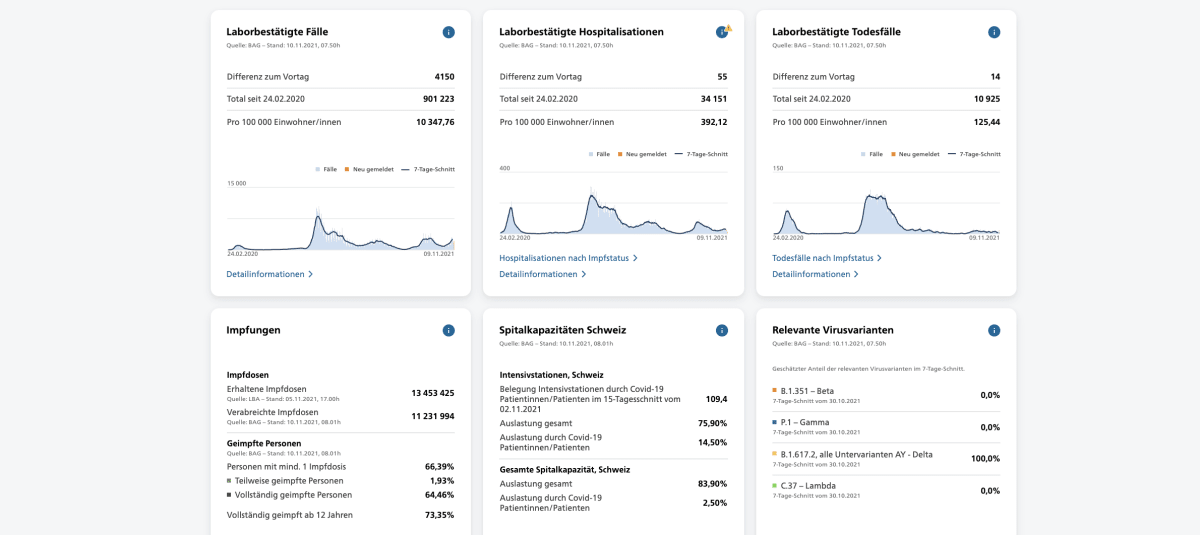Image resolution: width=1200 pixels, height=535 pixels.
Task: Open info icon on Impfungen card
Action: [x=449, y=330]
